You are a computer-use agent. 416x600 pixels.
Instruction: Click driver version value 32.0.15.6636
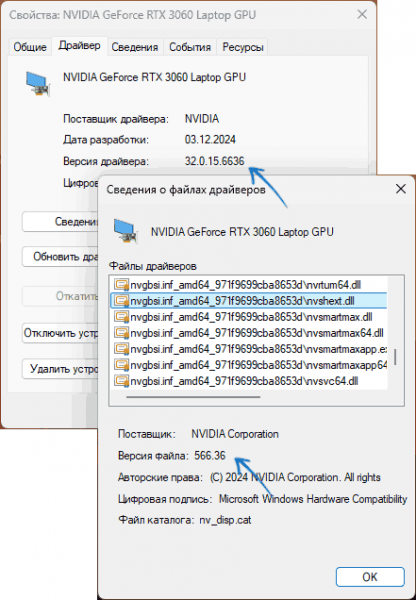[214, 161]
